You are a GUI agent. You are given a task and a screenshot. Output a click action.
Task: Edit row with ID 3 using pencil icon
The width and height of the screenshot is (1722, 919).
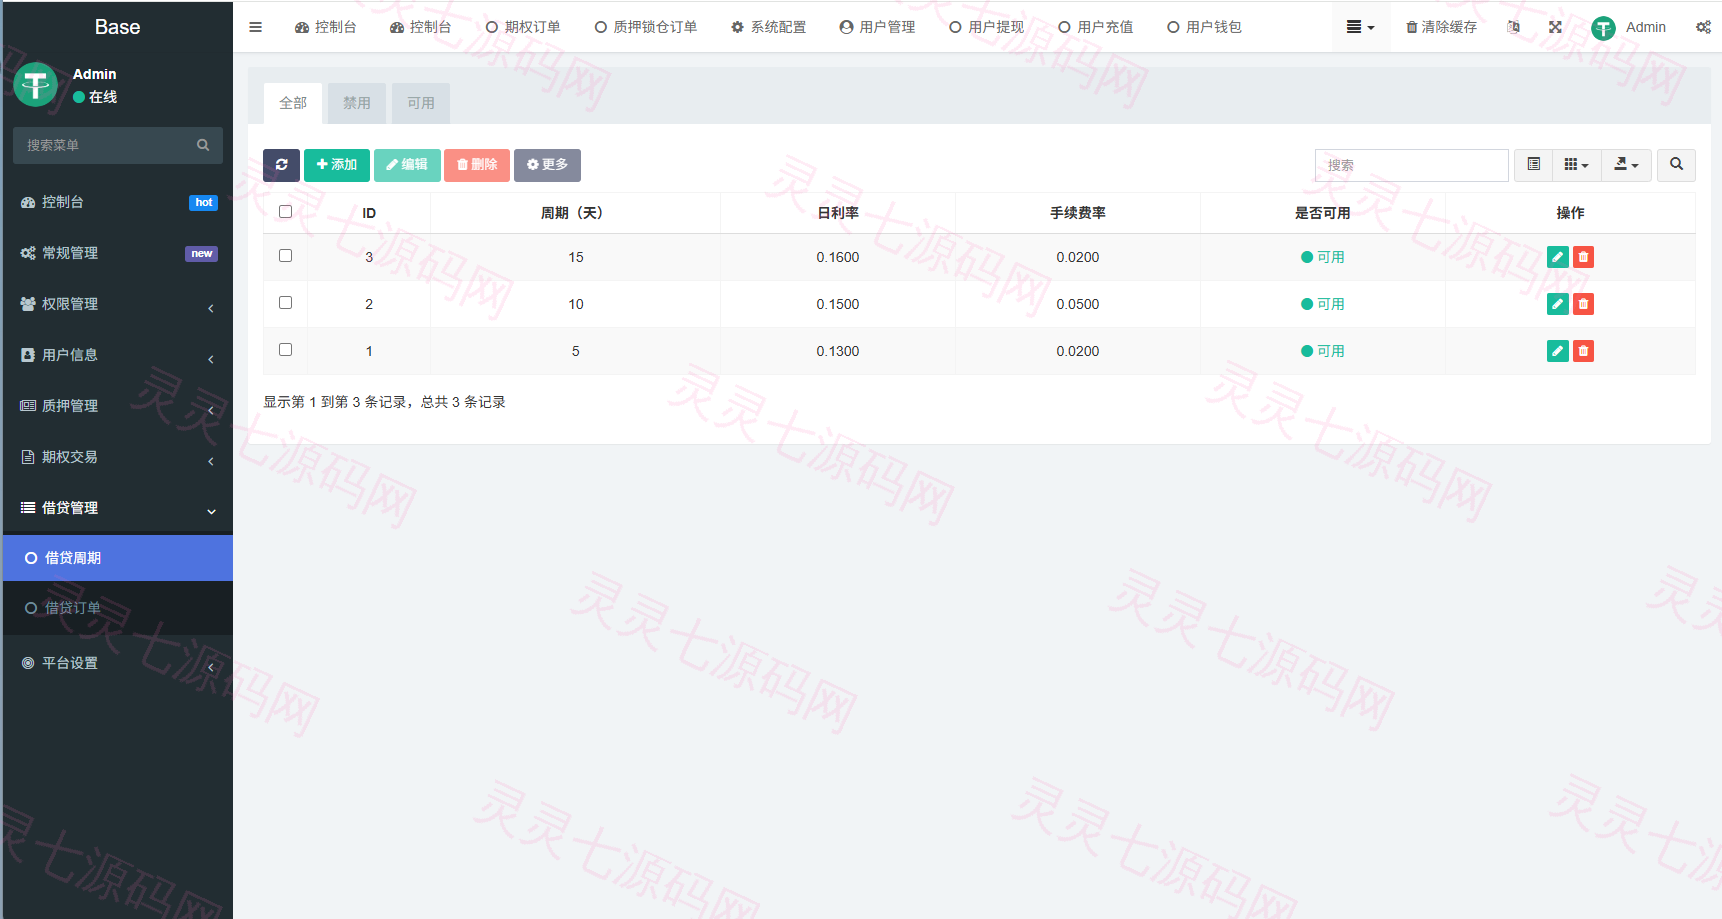tap(1557, 257)
